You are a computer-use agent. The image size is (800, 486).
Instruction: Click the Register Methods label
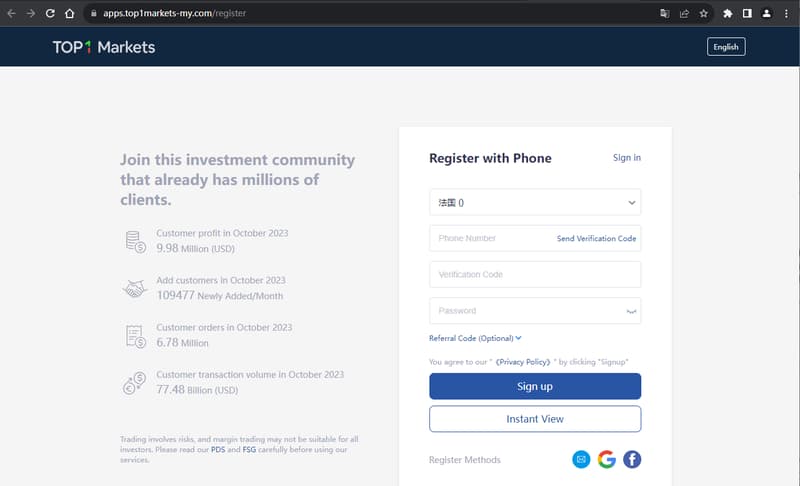pyautogui.click(x=464, y=460)
